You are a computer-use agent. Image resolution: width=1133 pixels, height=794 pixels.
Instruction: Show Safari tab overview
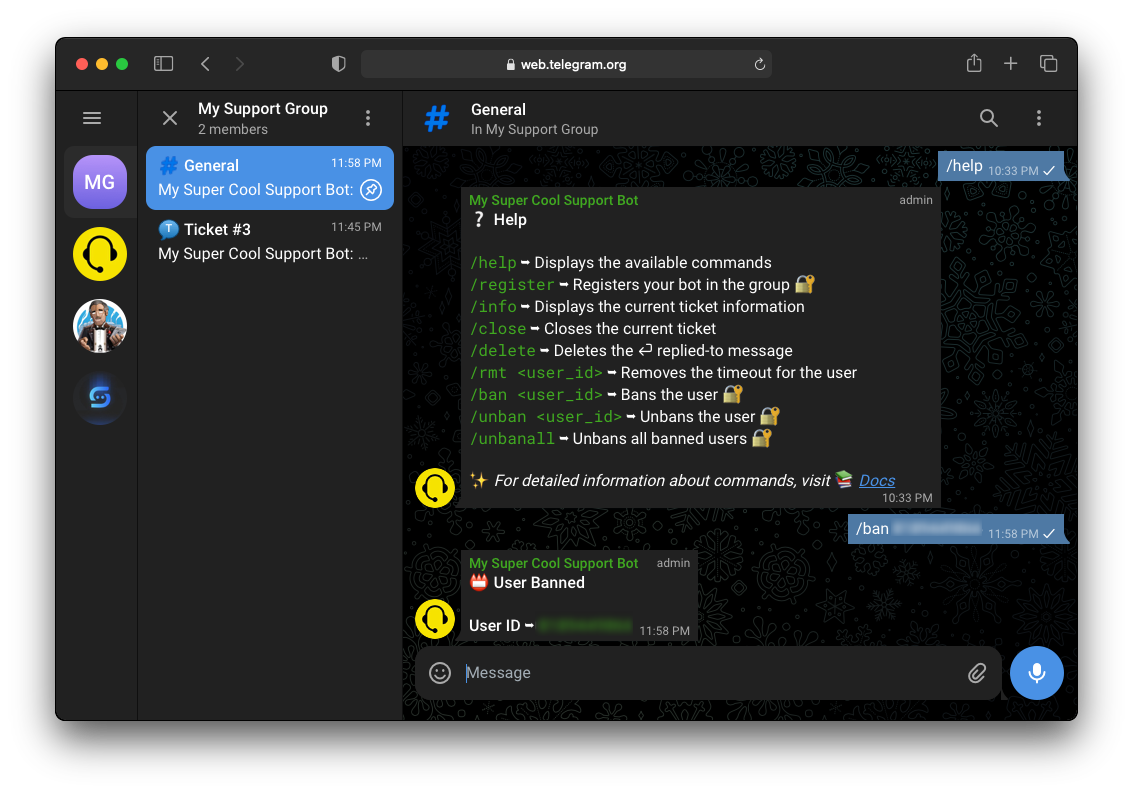(x=1048, y=64)
